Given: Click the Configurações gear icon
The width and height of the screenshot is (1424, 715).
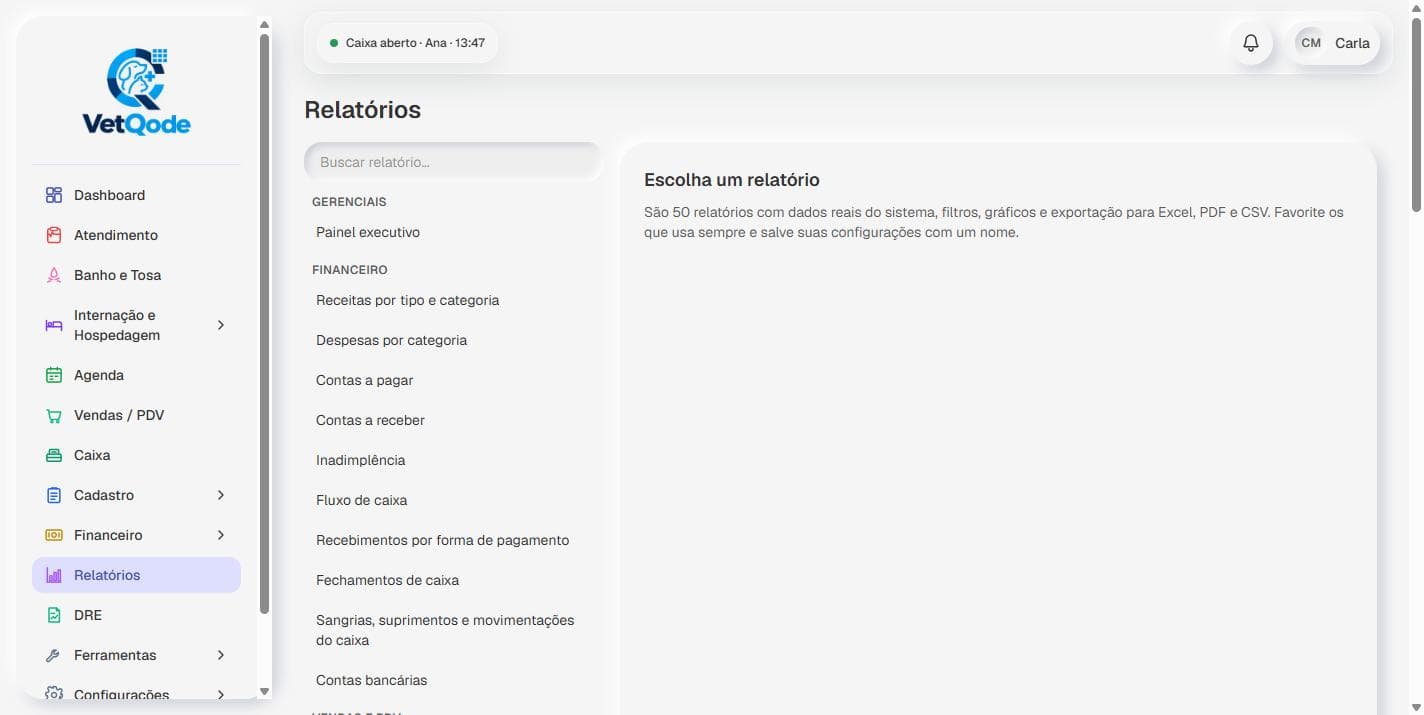Looking at the screenshot, I should point(54,694).
